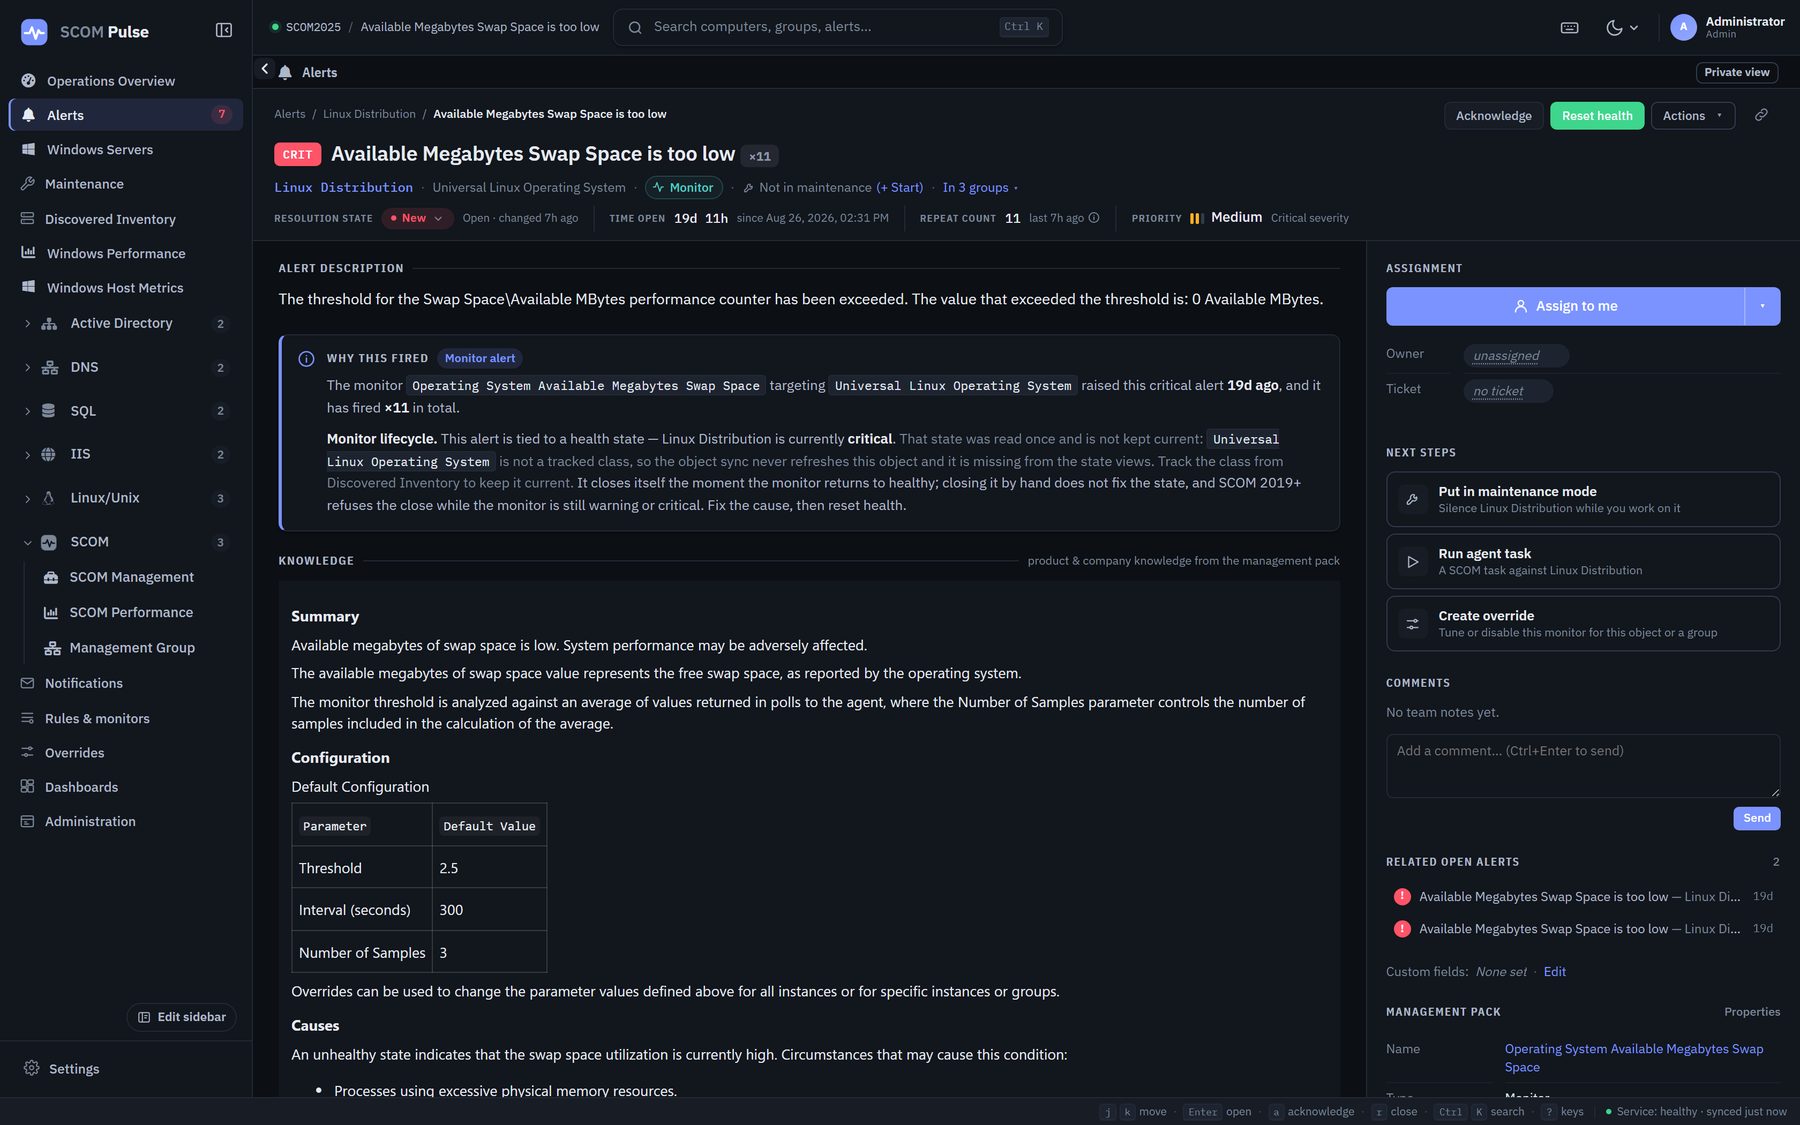Open the Administrator account avatar
The height and width of the screenshot is (1125, 1800).
tap(1683, 28)
